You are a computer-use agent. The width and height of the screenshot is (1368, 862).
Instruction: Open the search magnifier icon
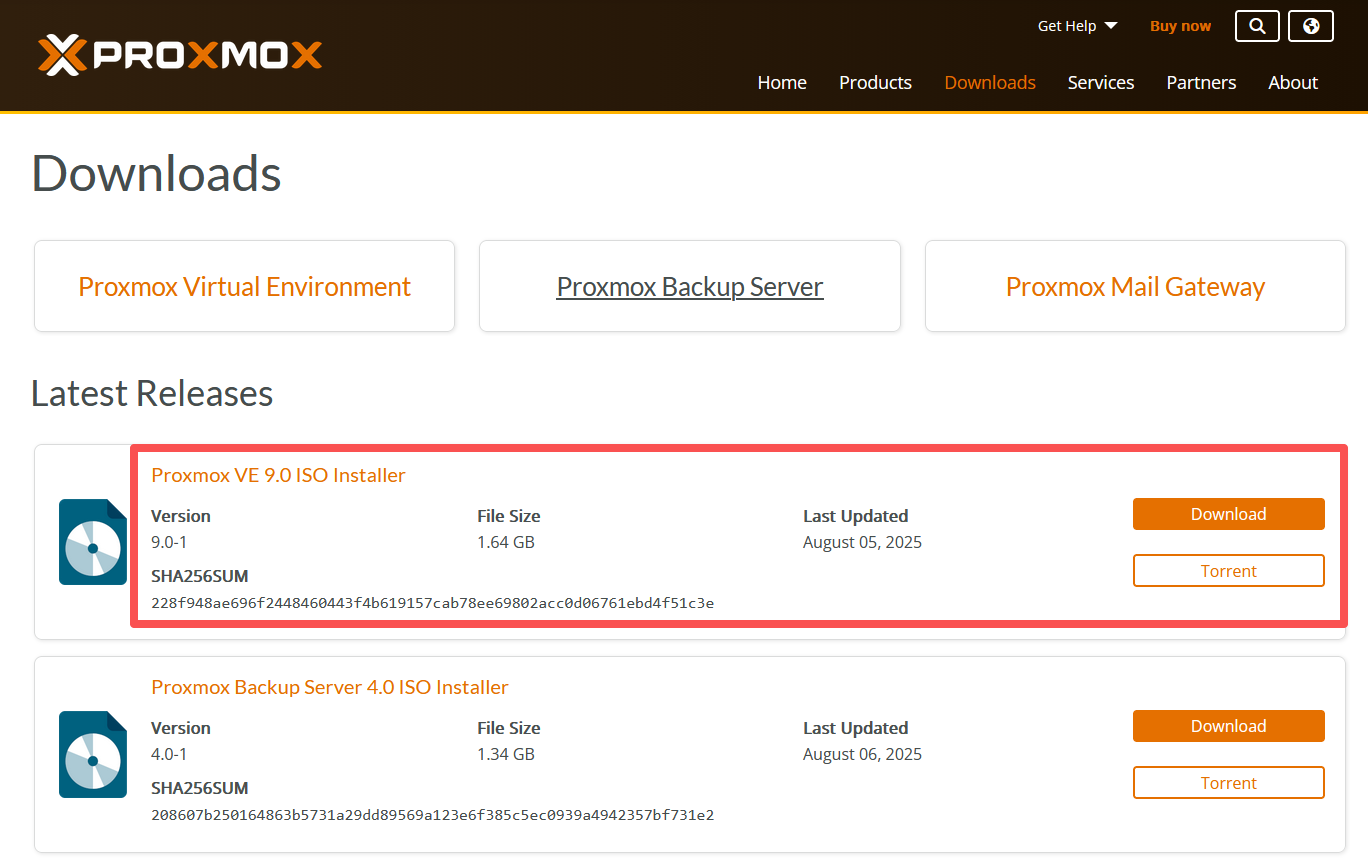1257,26
